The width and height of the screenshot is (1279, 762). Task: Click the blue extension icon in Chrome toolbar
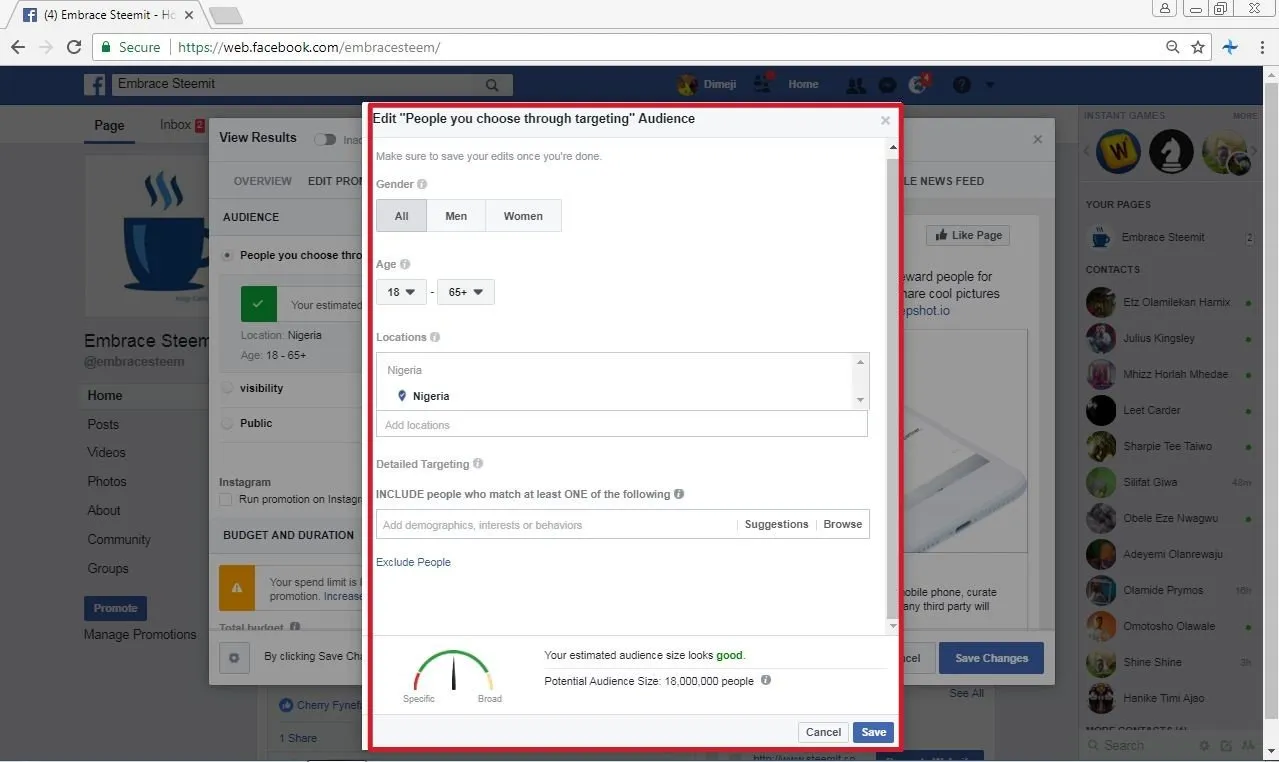(x=1230, y=47)
